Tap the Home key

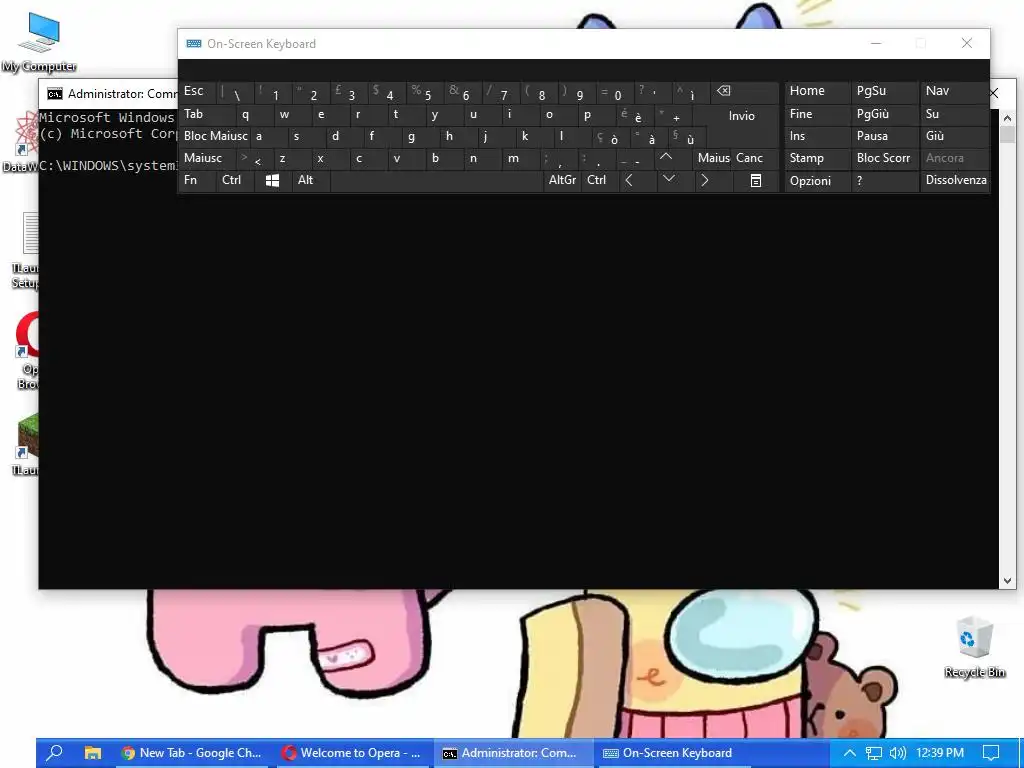(817, 91)
